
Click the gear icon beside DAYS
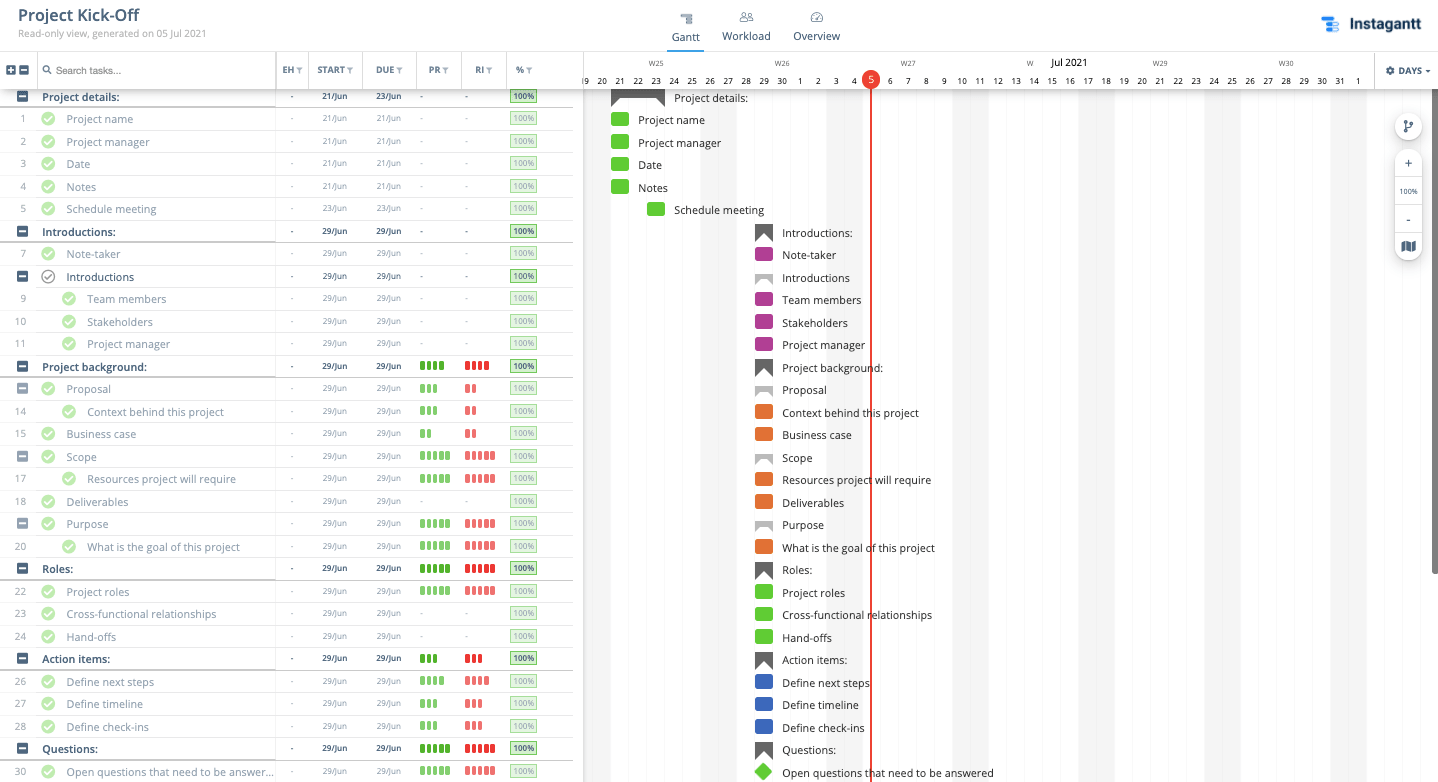click(1390, 71)
